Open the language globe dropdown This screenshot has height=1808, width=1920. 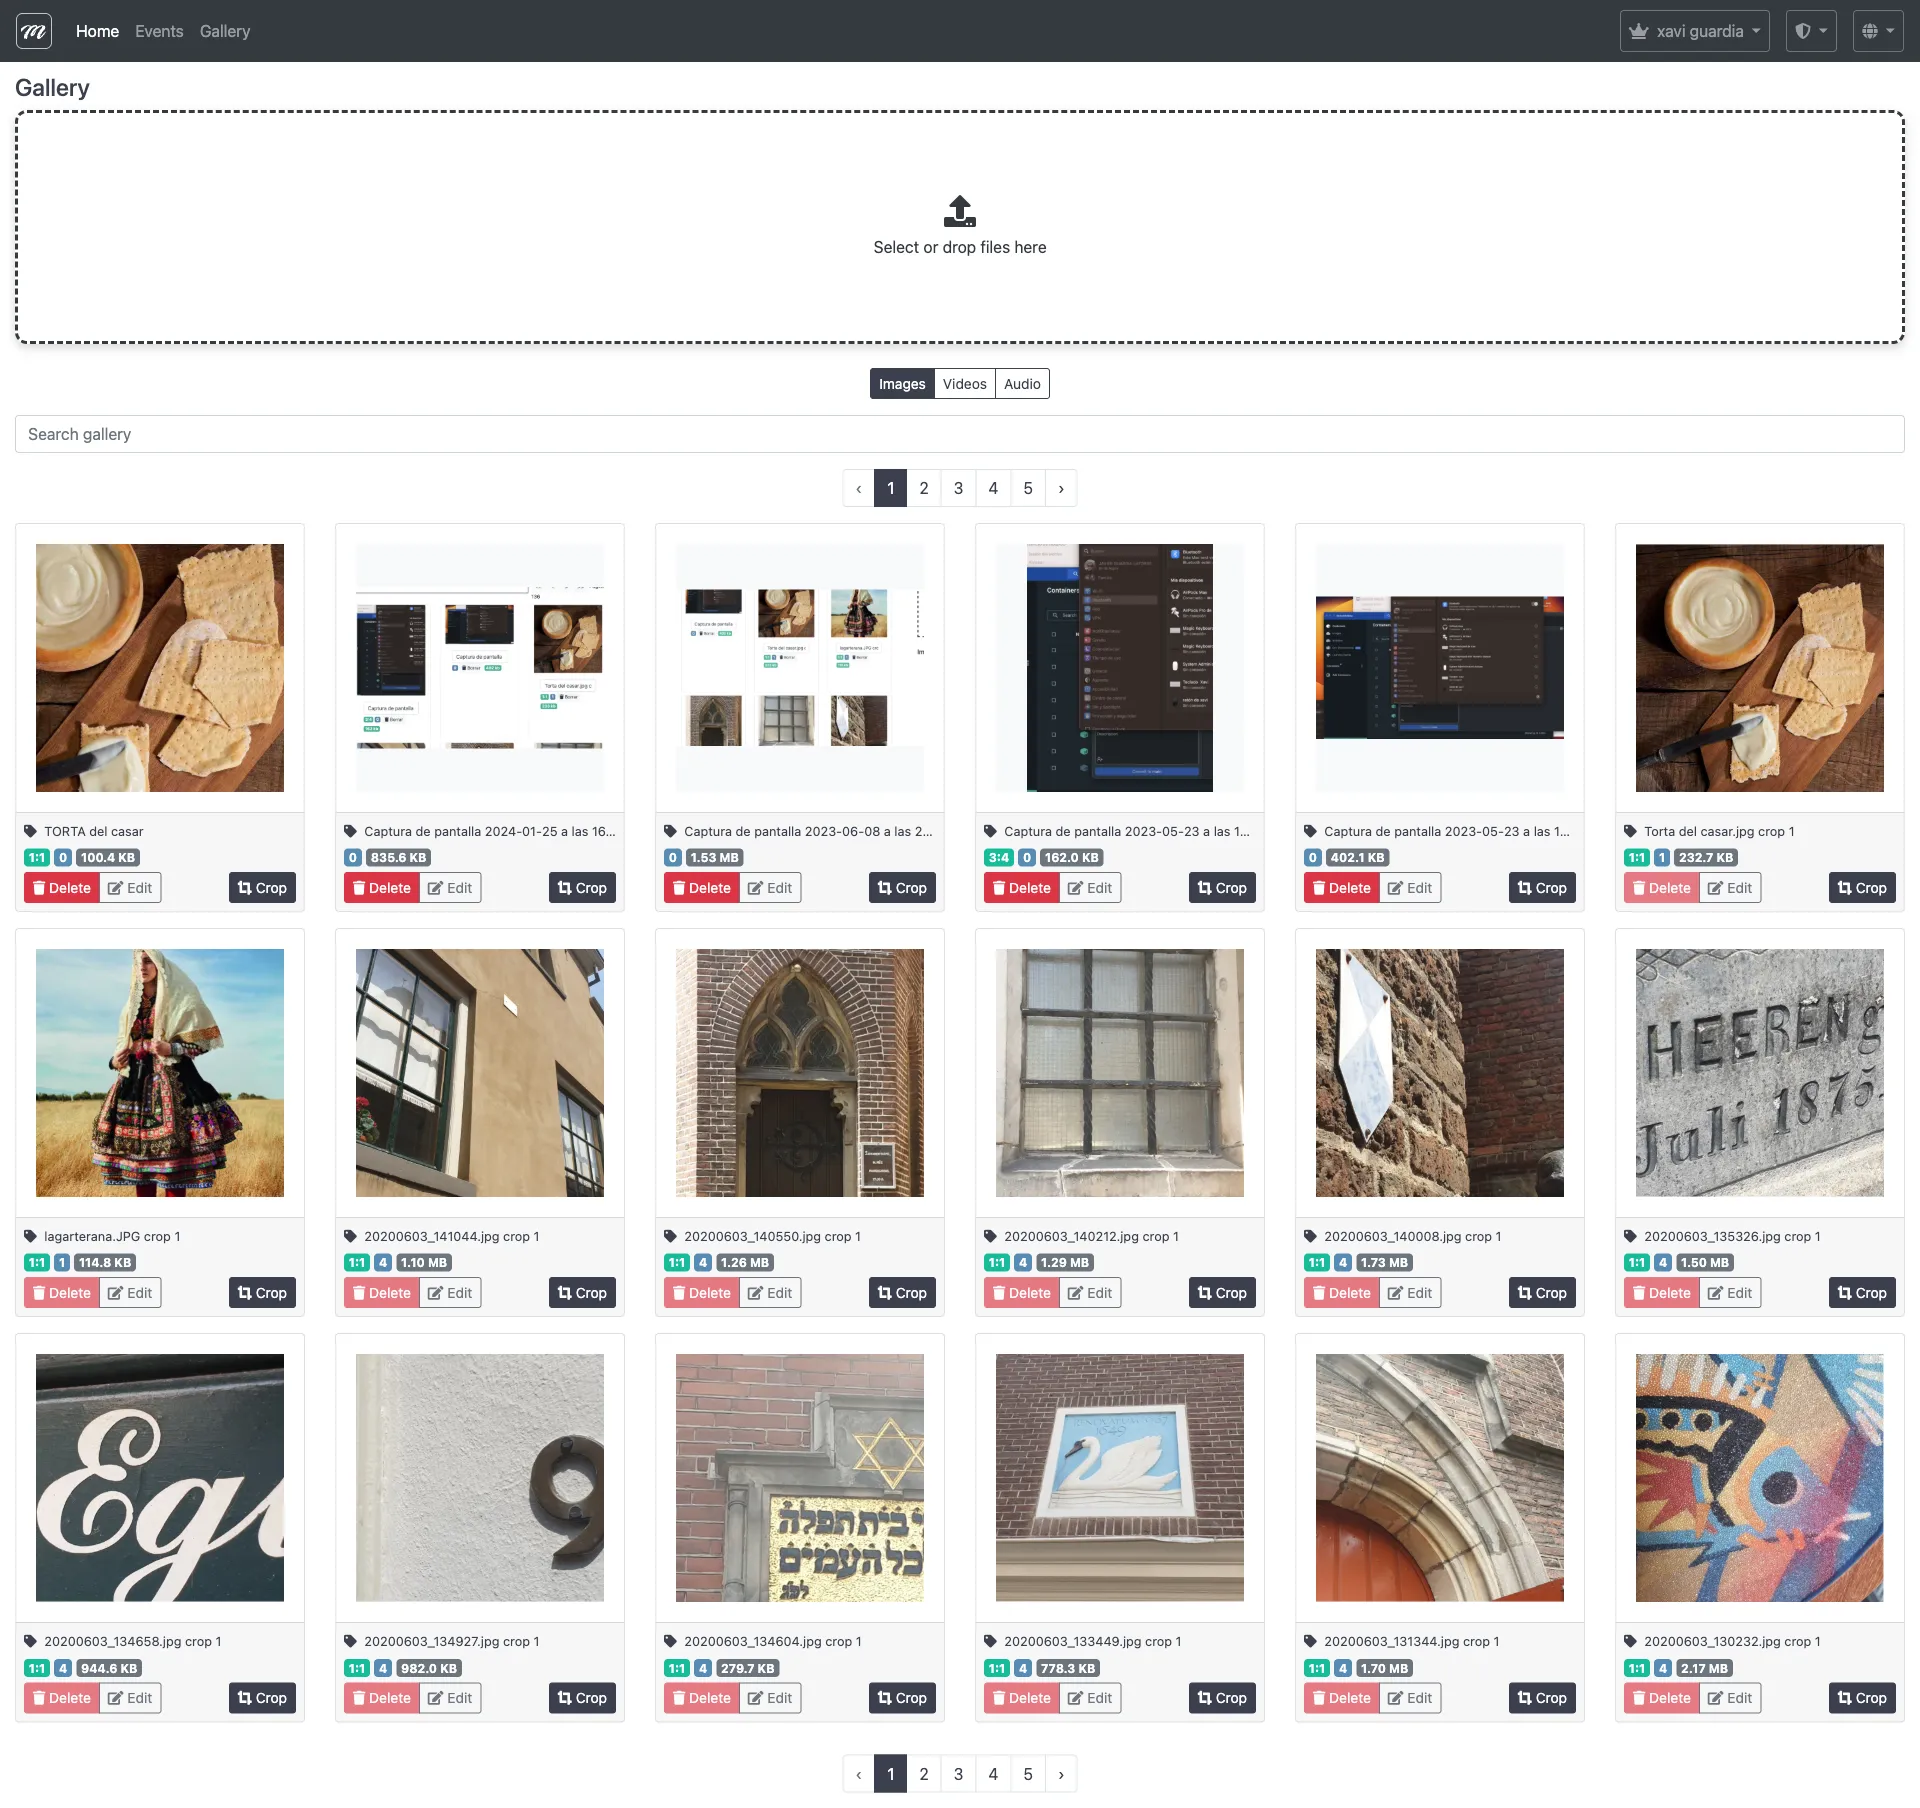(1877, 30)
